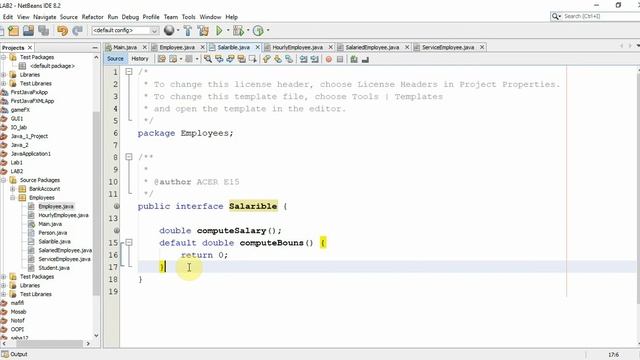This screenshot has width=640, height=360.
Task: Switch to the SalariedEmployee.java tab
Action: (x=372, y=47)
